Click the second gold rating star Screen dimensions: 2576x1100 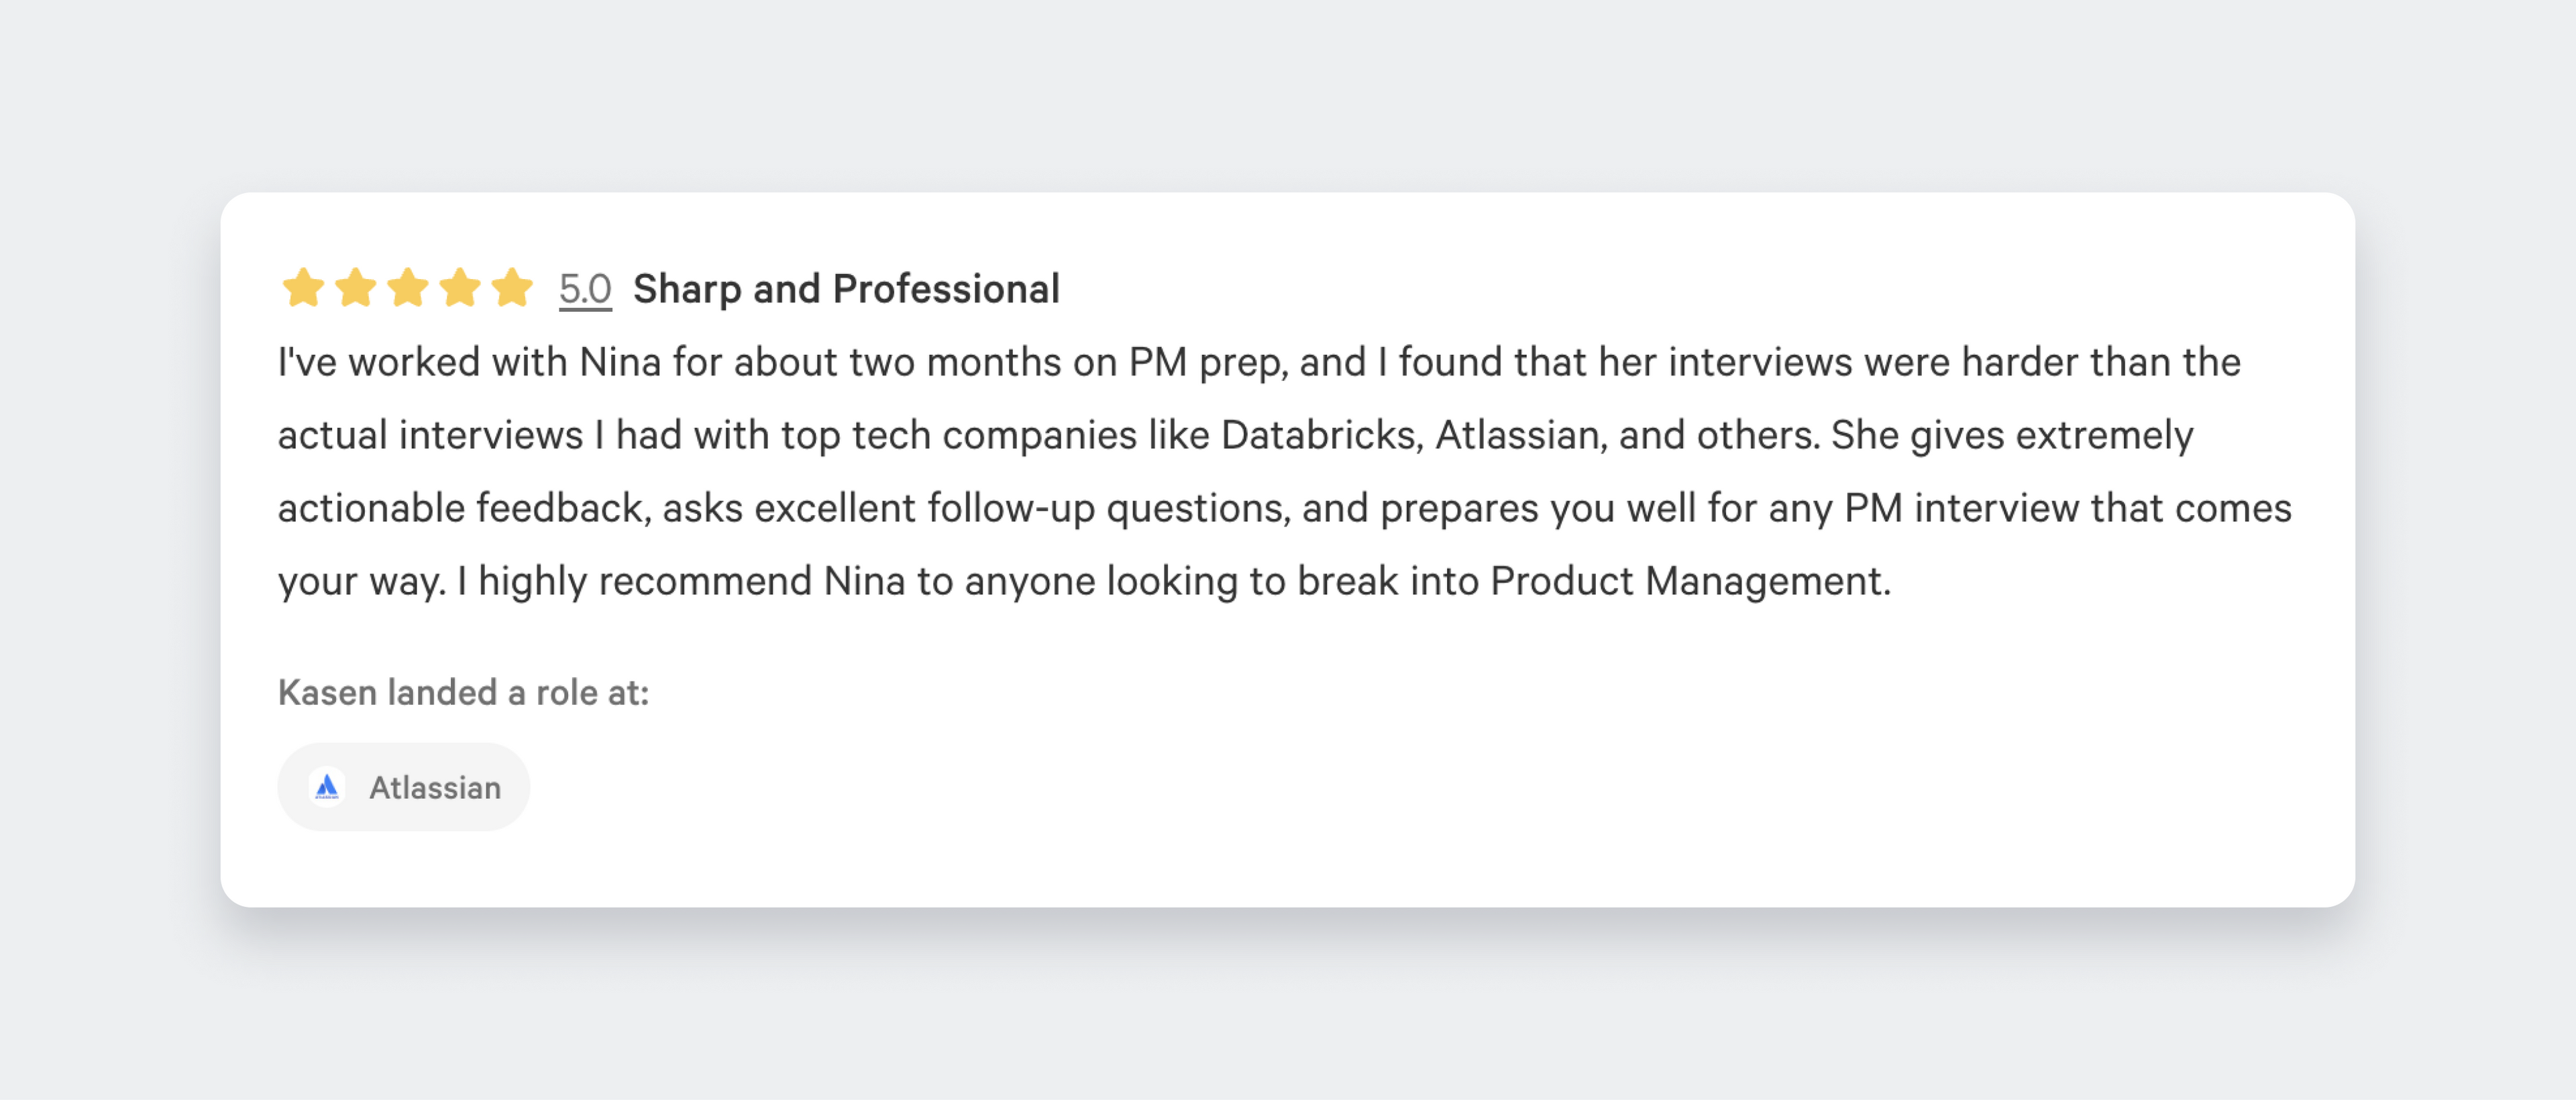click(x=355, y=288)
